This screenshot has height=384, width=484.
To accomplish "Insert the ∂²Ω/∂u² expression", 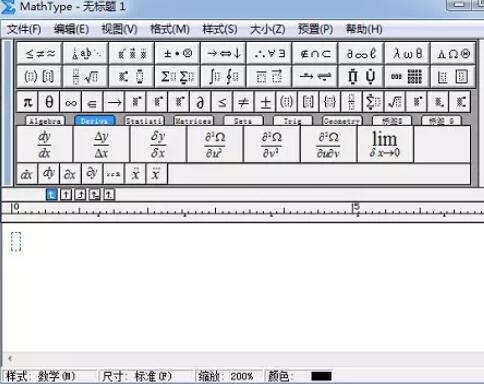I will [215, 144].
